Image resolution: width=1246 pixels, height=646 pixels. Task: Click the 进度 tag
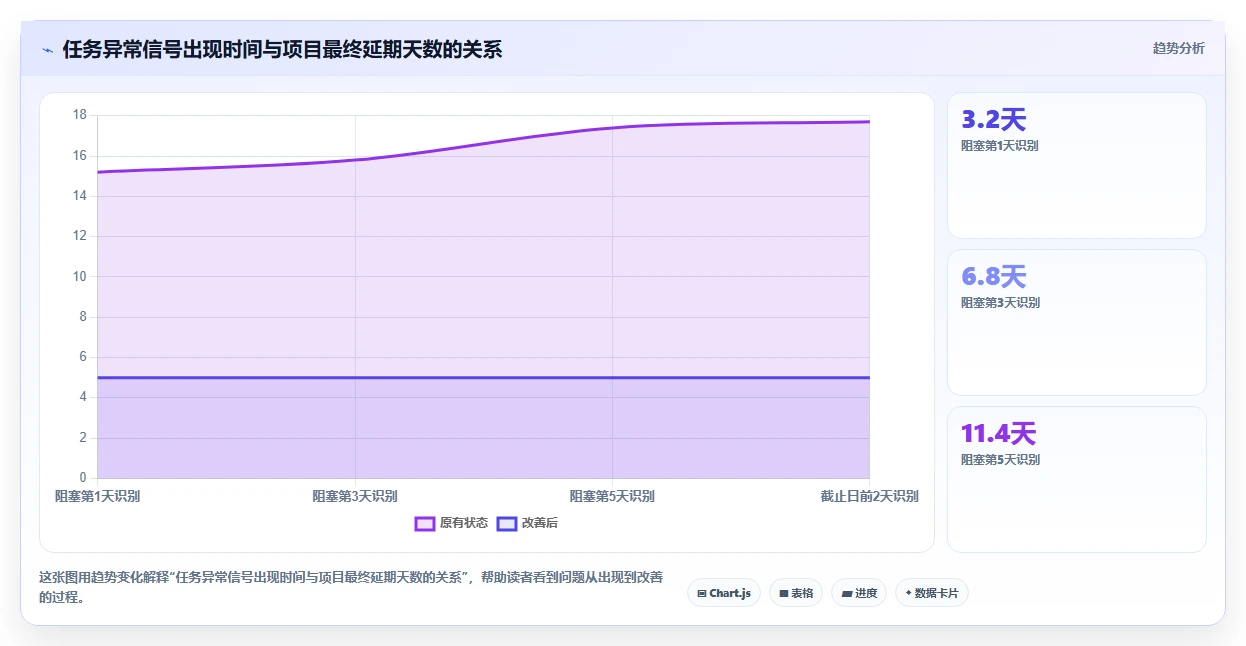pyautogui.click(x=859, y=593)
